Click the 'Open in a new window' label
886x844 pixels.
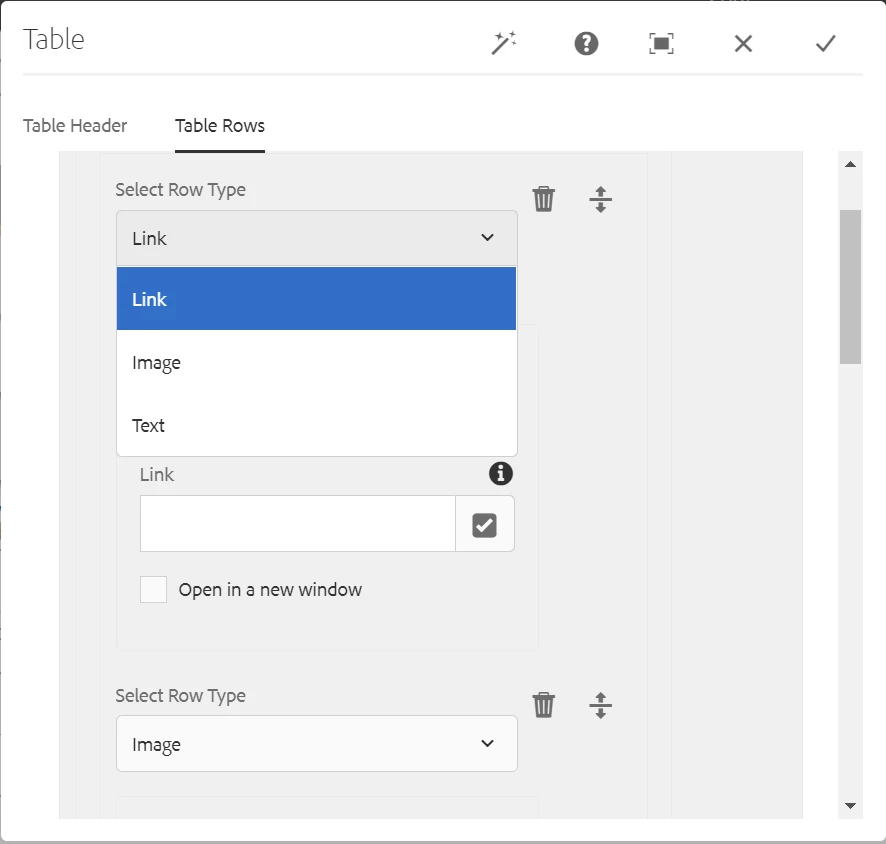click(x=270, y=590)
